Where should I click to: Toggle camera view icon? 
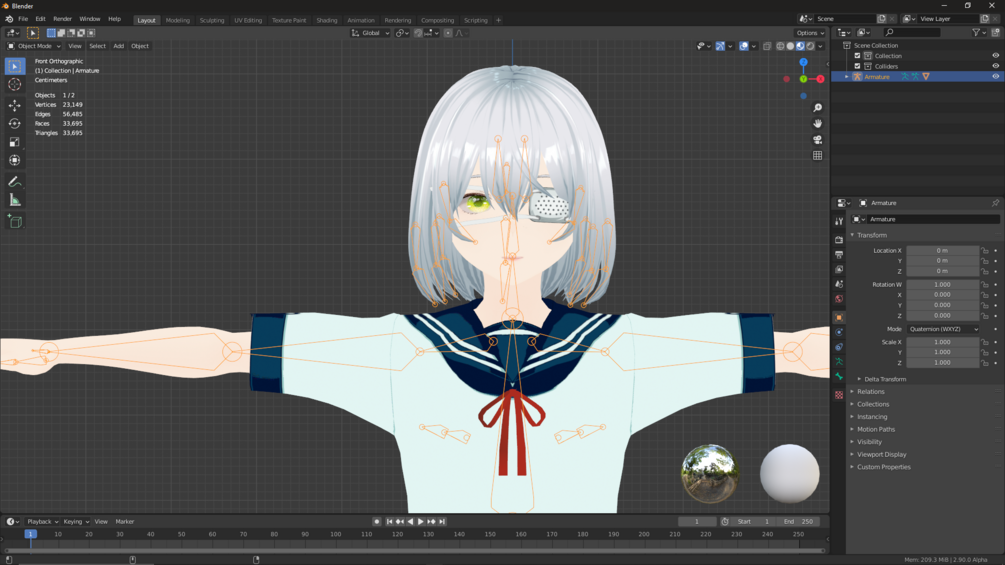(817, 140)
